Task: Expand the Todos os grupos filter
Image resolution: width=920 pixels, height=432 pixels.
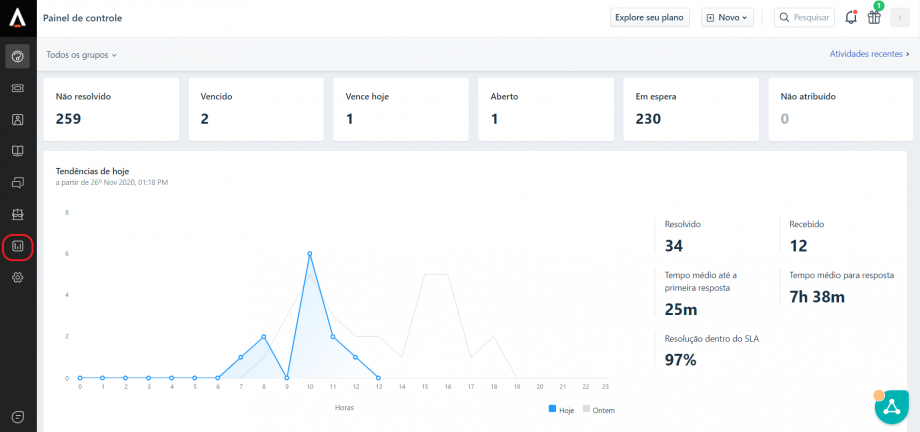Action: point(82,55)
